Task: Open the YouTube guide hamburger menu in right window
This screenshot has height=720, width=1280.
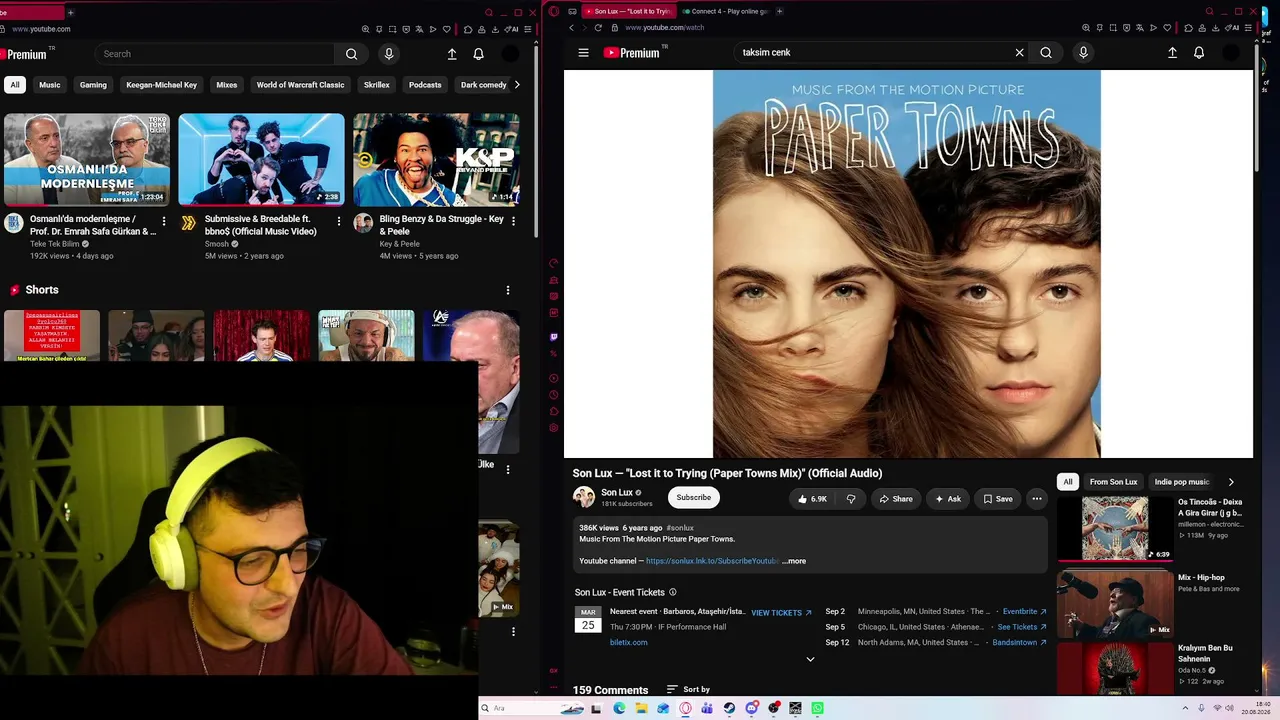Action: click(x=584, y=53)
